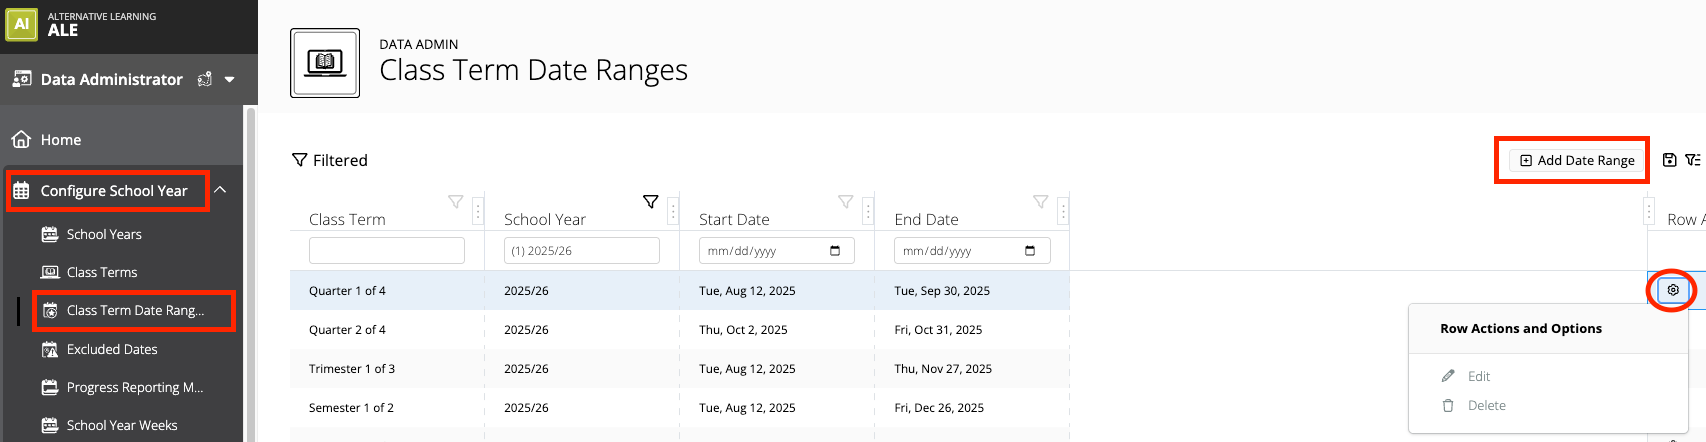
Task: Toggle the School Year column filter icon
Action: coord(651,202)
